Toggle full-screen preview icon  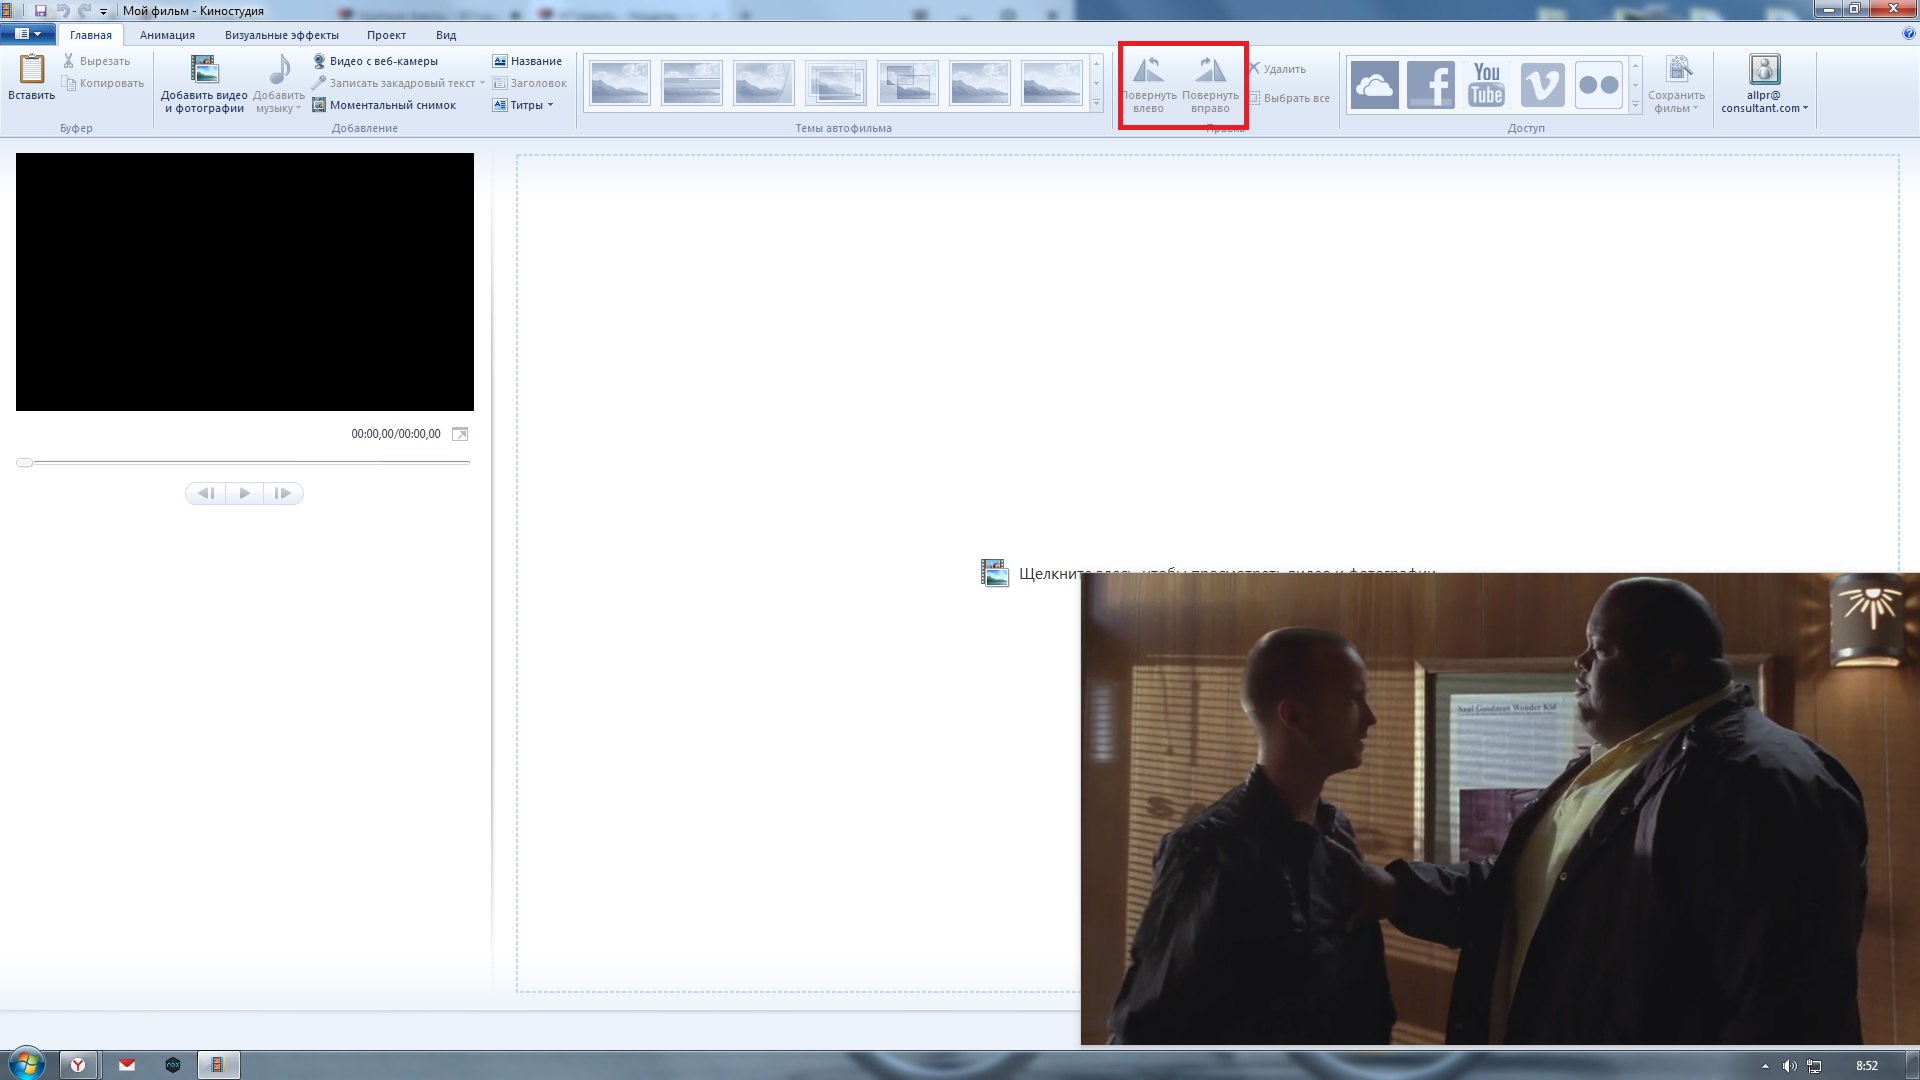[x=460, y=434]
